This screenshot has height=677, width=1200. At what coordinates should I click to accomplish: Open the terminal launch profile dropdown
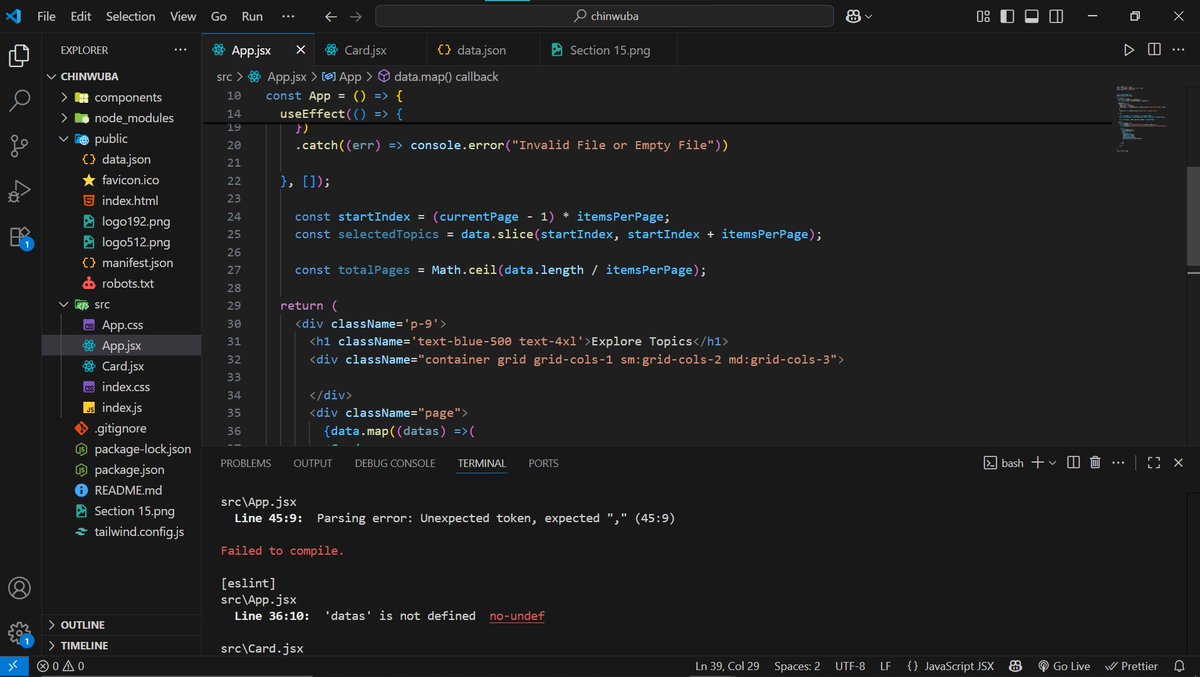pyautogui.click(x=1052, y=463)
